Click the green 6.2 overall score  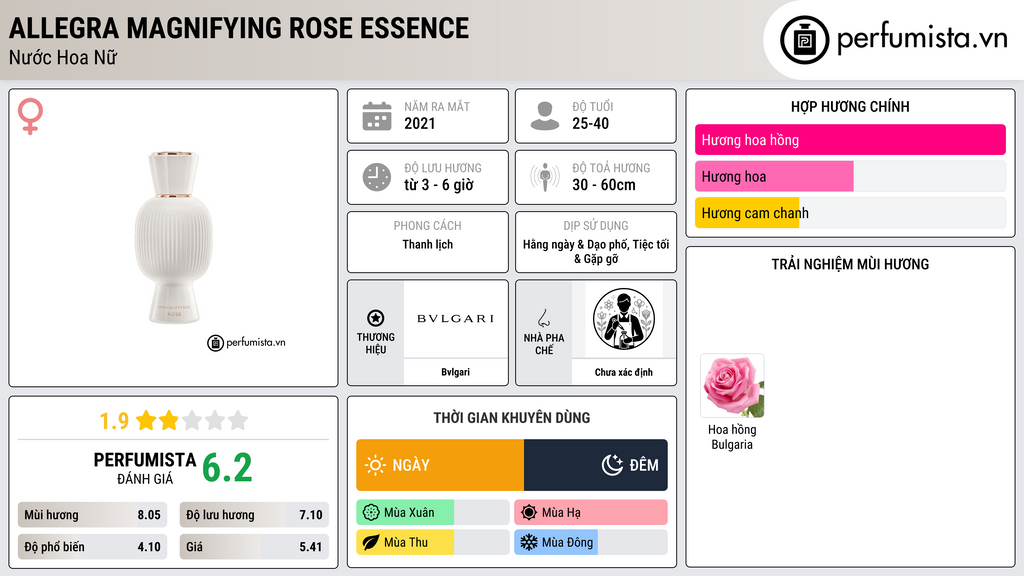pyautogui.click(x=227, y=468)
